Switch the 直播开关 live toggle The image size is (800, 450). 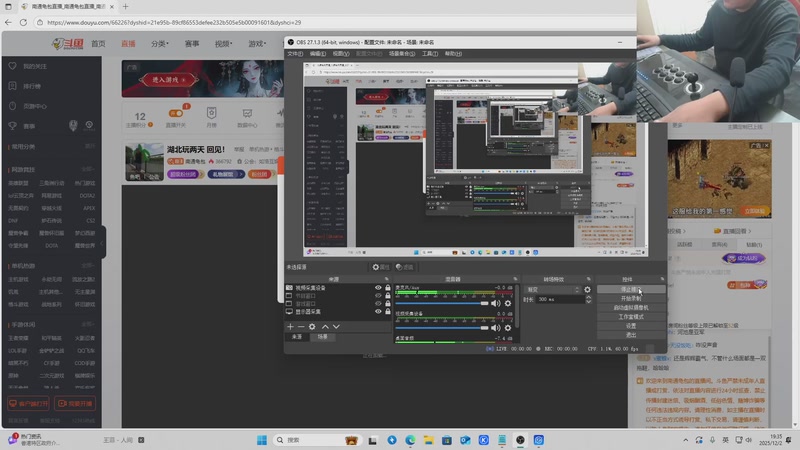tap(176, 113)
